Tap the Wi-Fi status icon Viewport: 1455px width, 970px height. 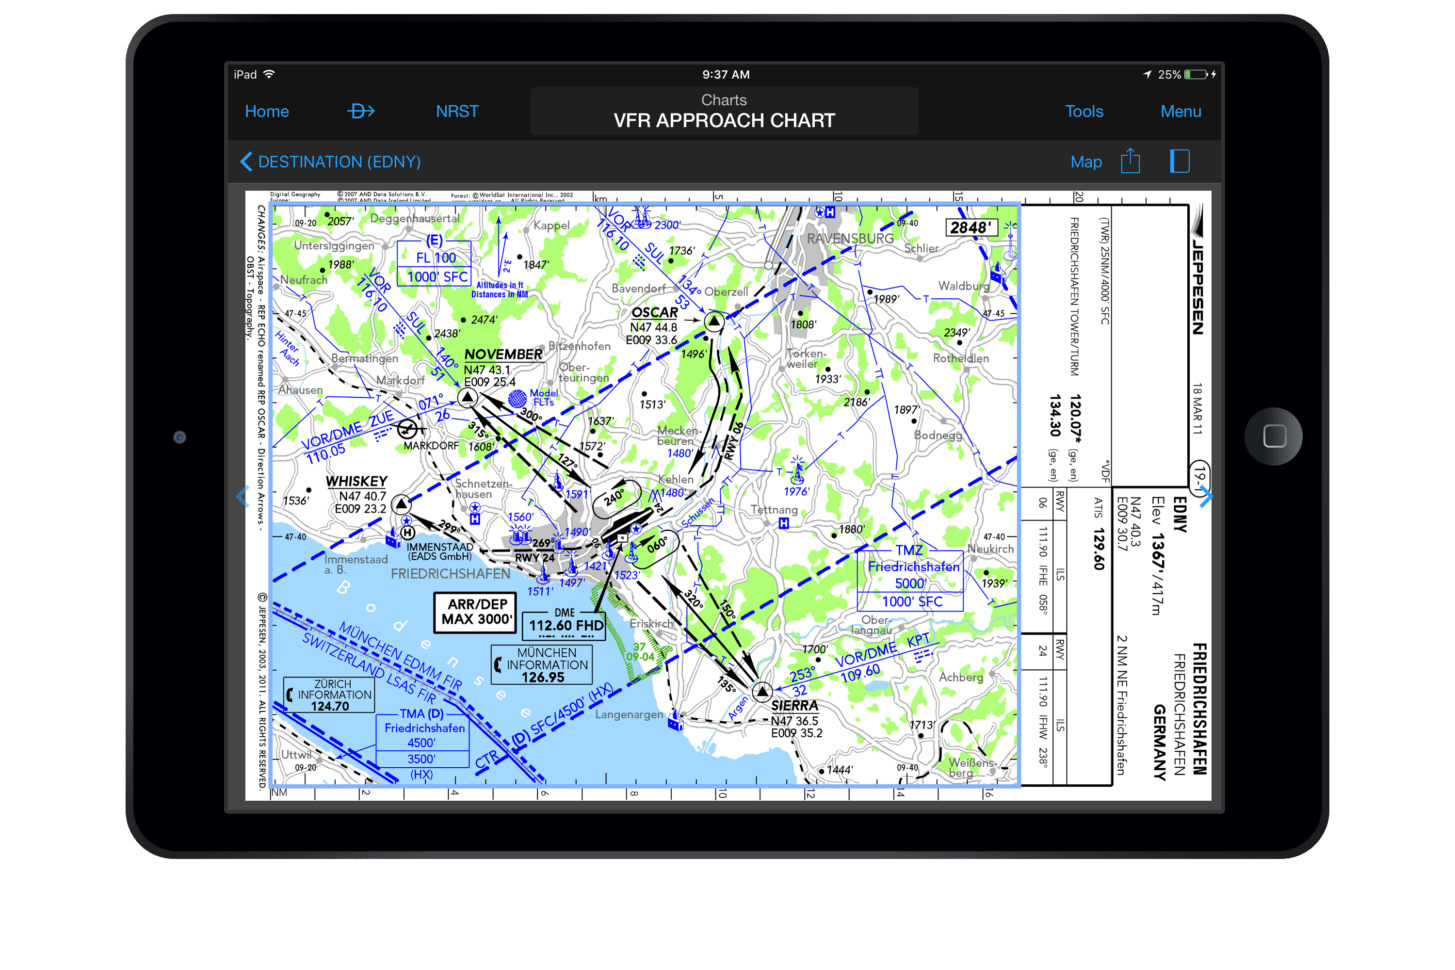[269, 74]
